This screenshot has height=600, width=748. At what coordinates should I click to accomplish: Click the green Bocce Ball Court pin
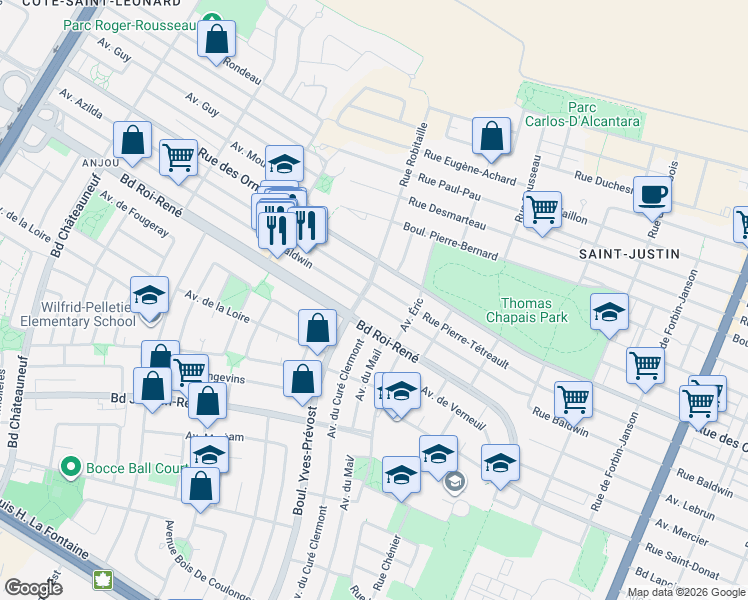pos(71,468)
